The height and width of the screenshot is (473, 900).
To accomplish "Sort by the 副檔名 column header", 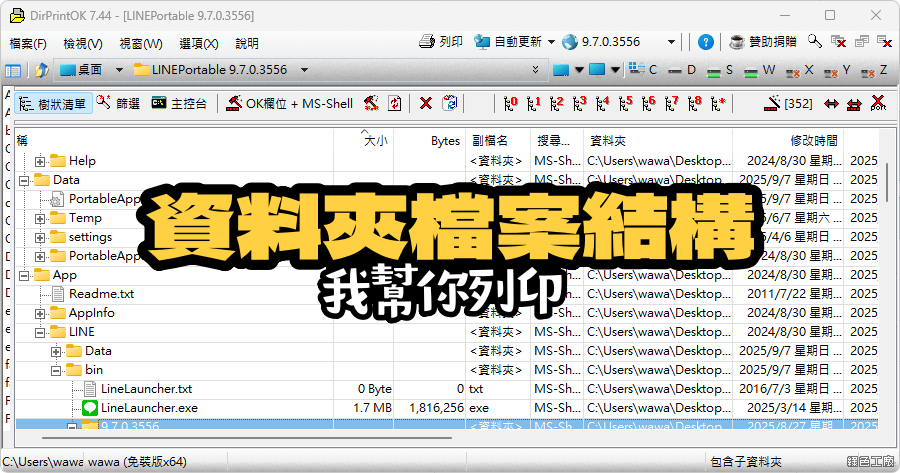I will [498, 141].
